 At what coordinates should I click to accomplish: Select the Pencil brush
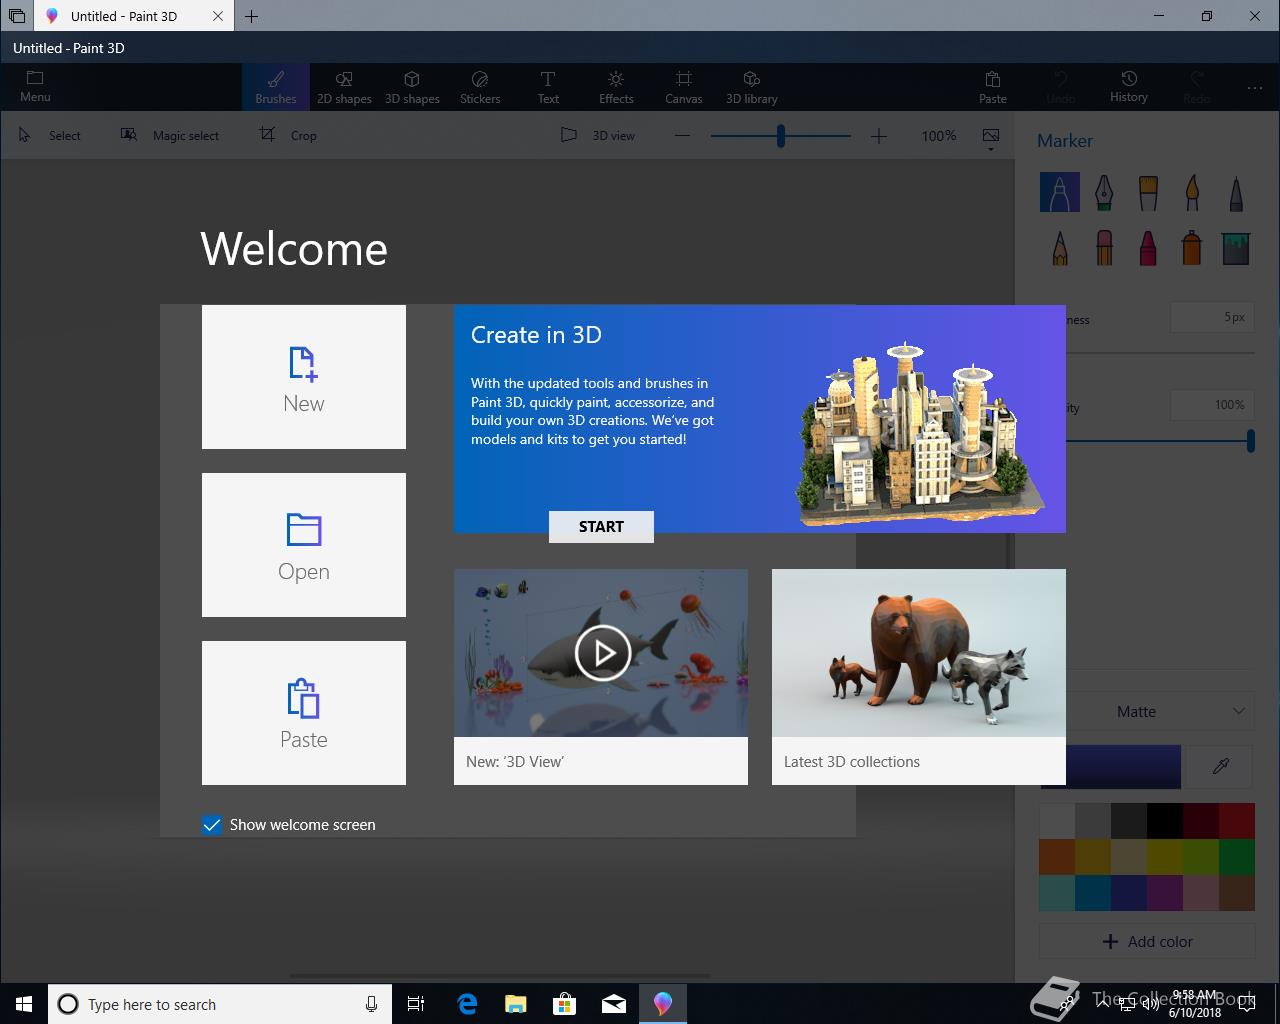pos(1060,247)
